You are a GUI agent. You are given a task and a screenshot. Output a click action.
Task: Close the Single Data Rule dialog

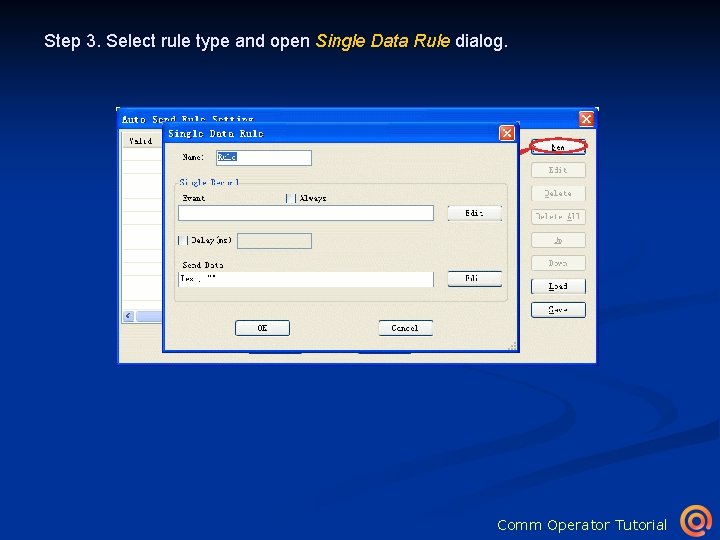pos(506,133)
